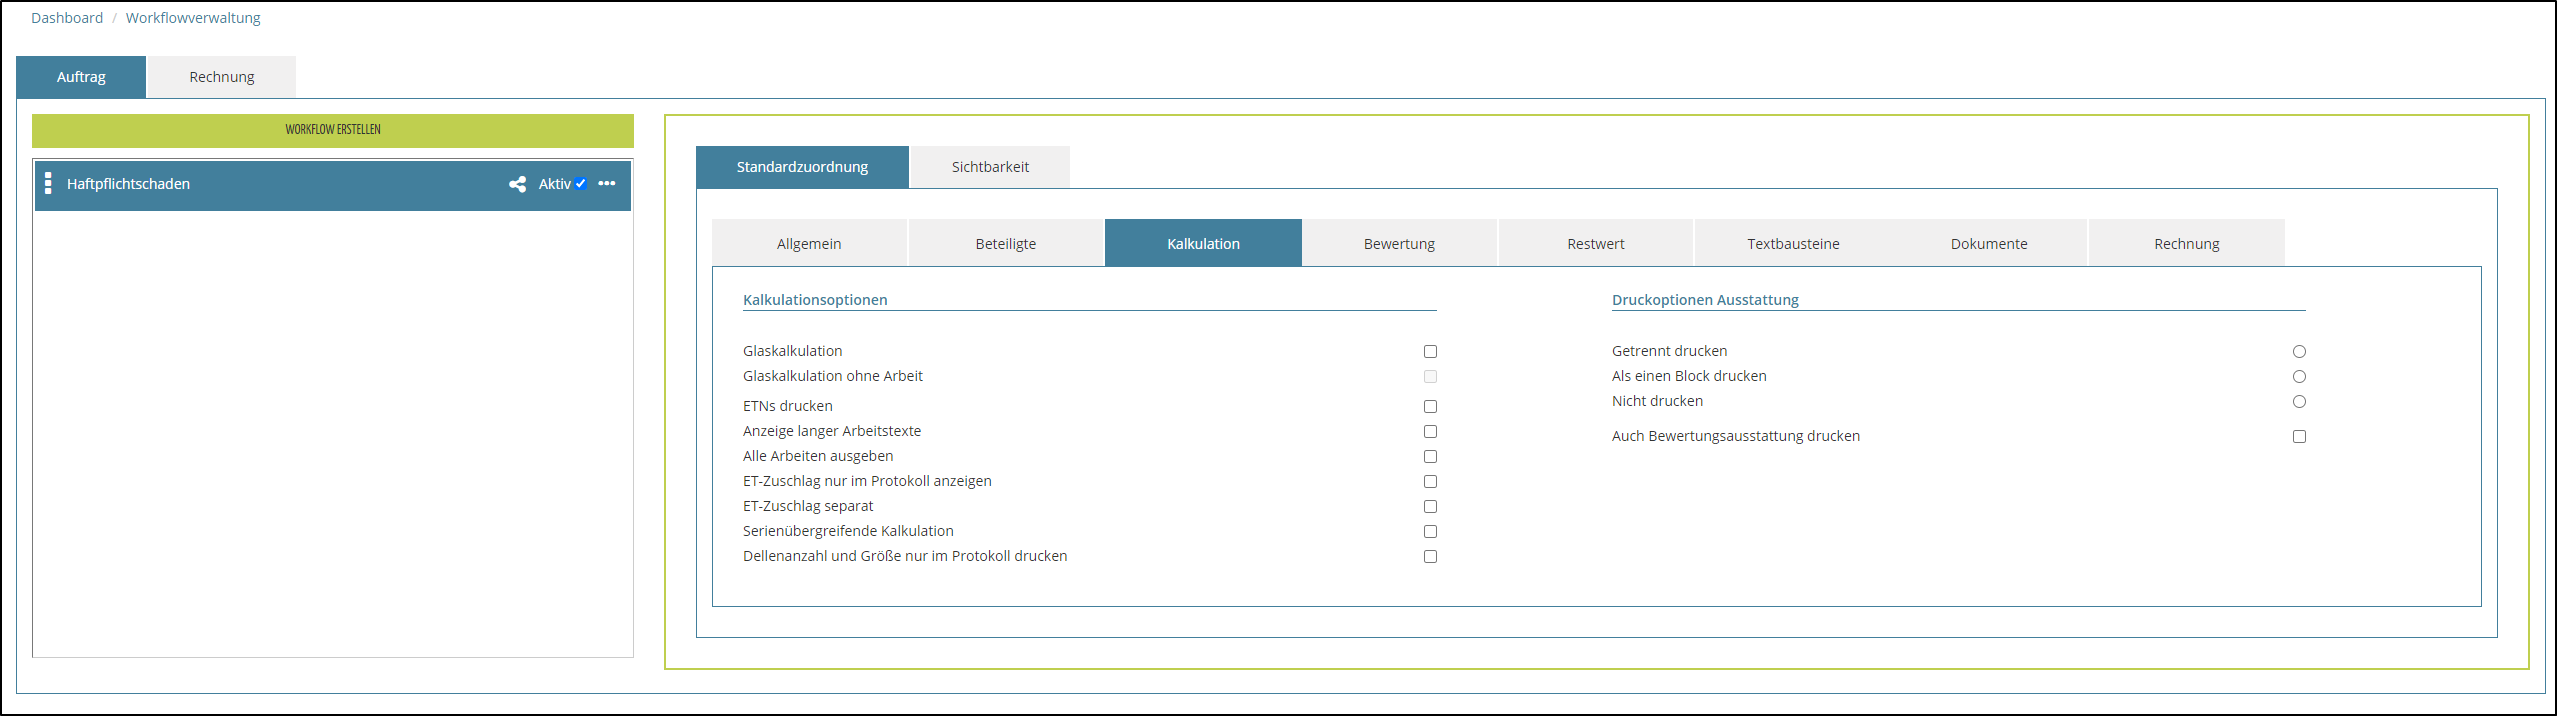The width and height of the screenshot is (2557, 716).
Task: Grab the drag handle of Haftpflichtschaden
Action: click(48, 184)
